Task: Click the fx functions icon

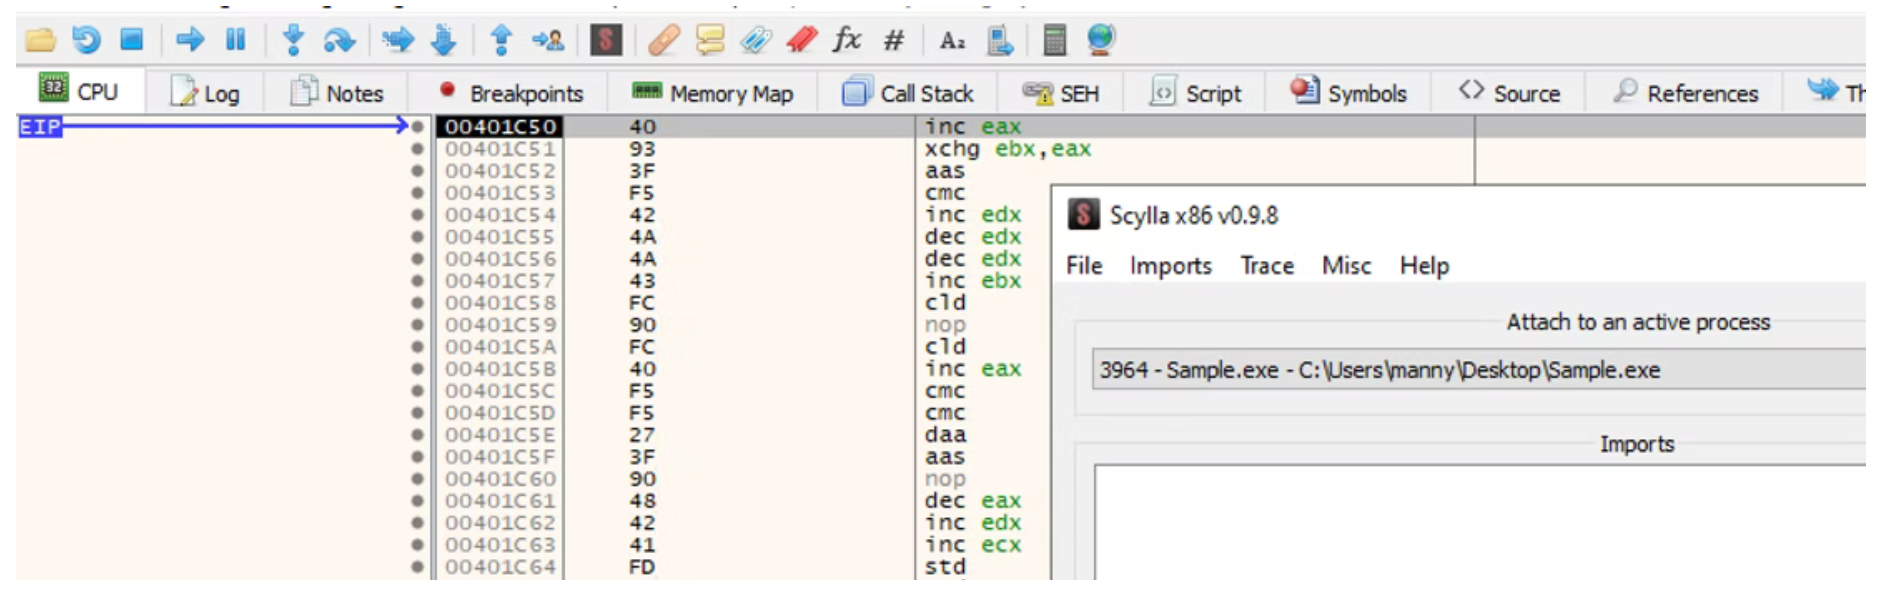Action: 847,40
